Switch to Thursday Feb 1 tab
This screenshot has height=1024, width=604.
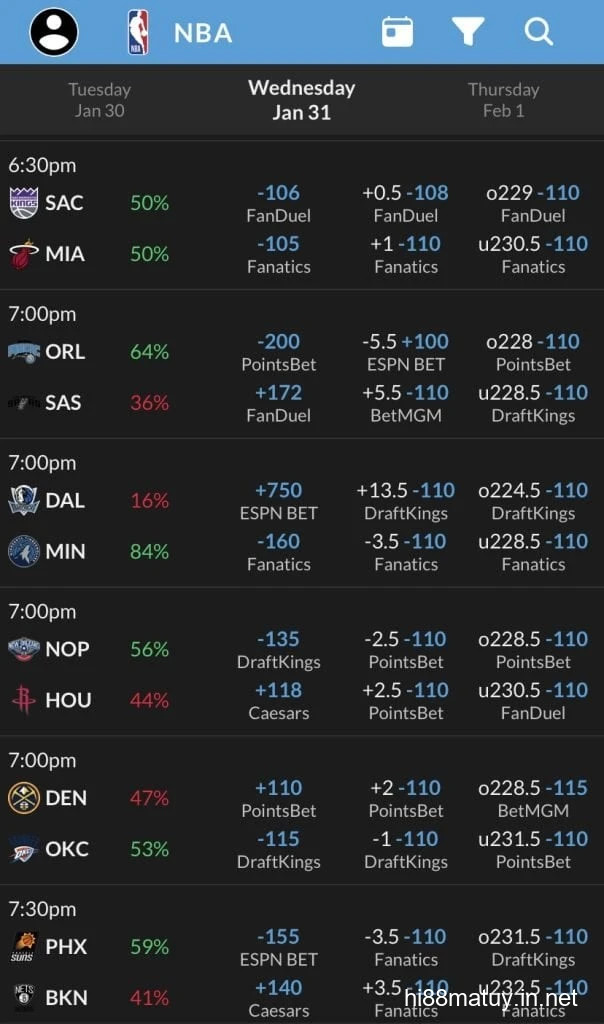[503, 100]
